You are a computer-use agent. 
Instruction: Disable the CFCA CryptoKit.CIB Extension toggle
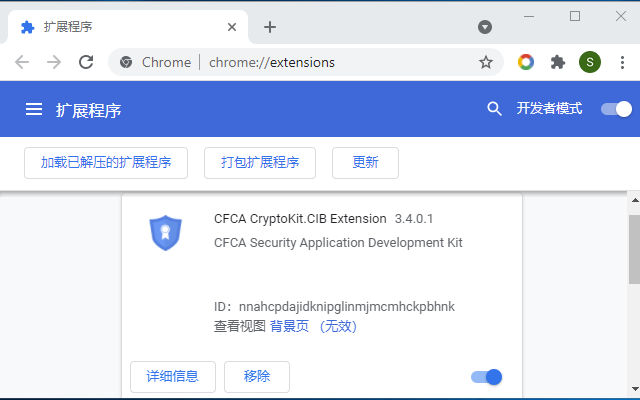tap(487, 377)
